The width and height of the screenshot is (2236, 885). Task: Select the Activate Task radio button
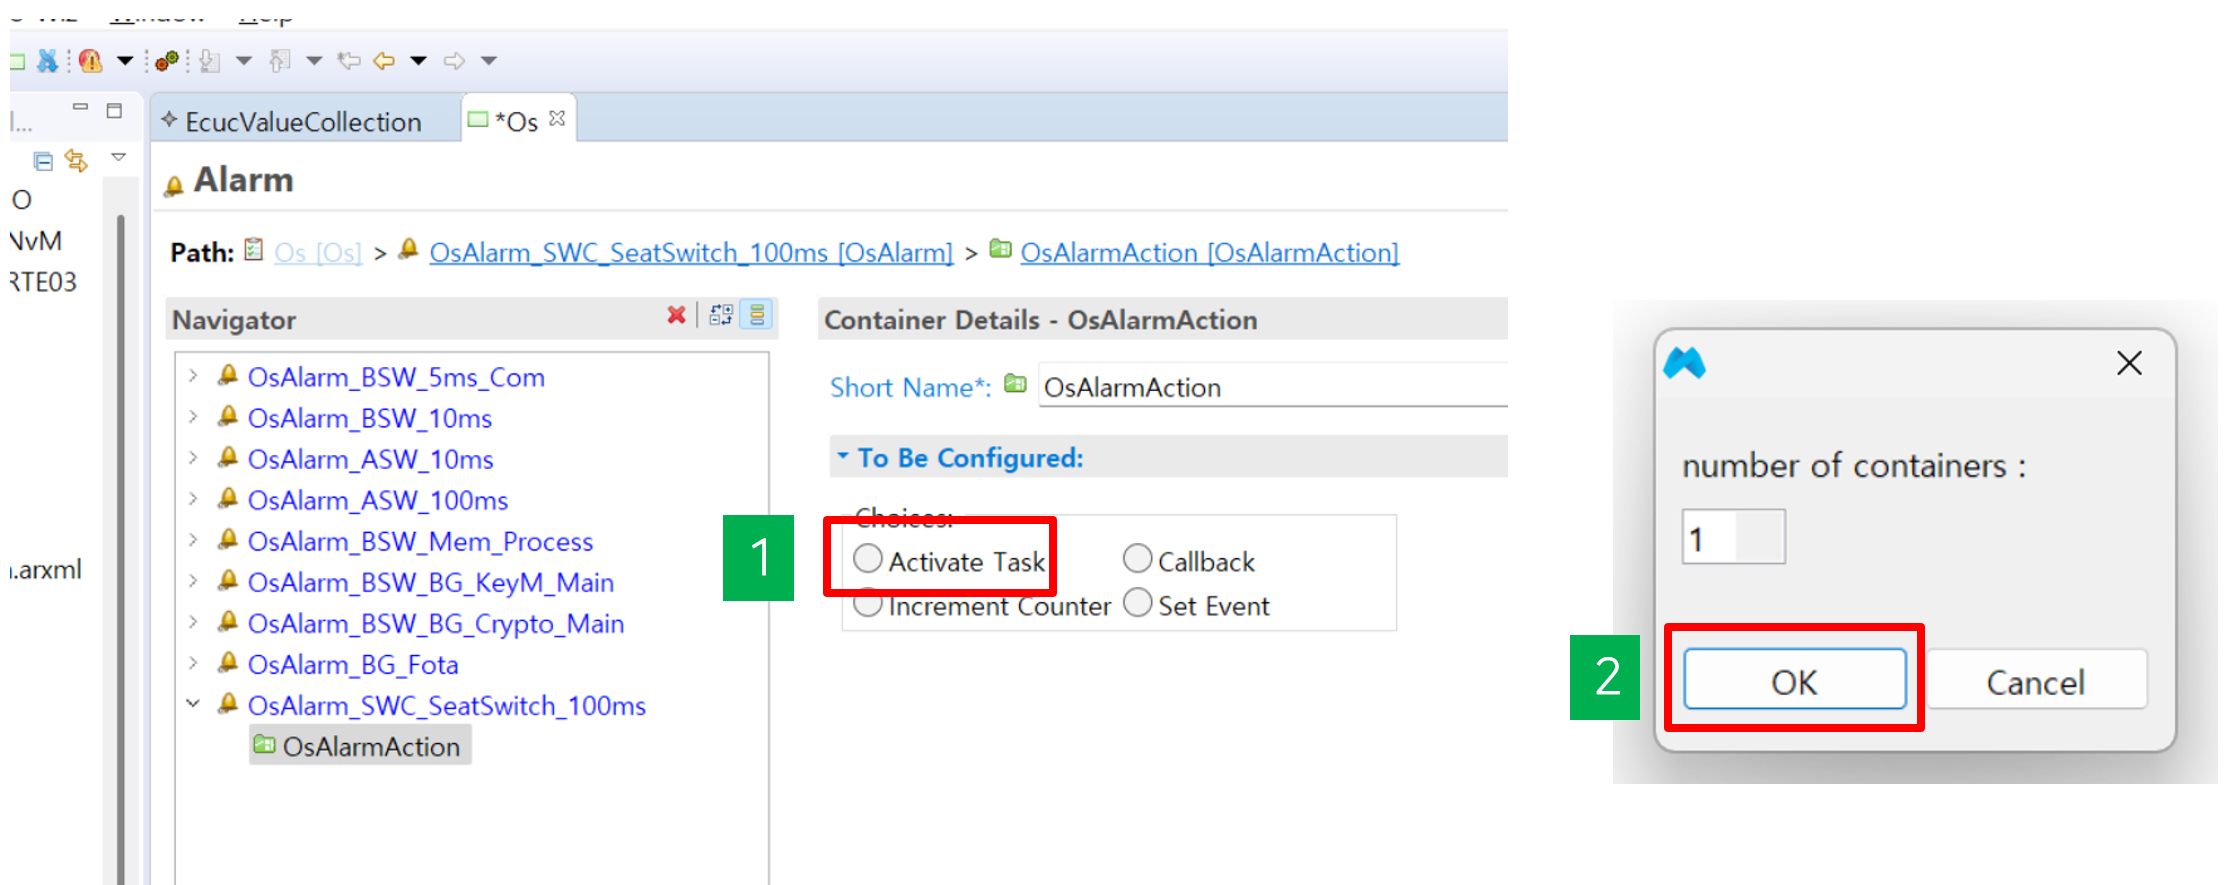click(868, 559)
